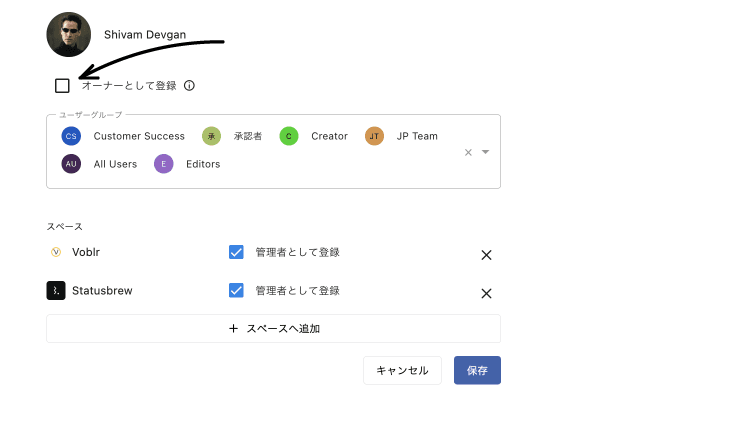Click the AU All Users badge icon

(x=71, y=164)
